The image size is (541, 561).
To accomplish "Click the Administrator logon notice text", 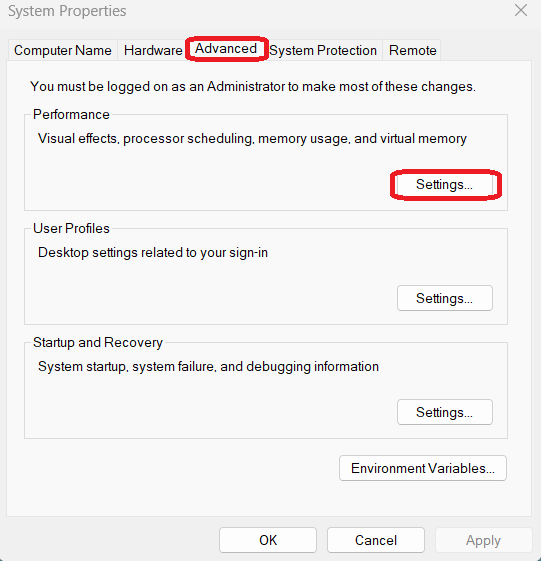I will pos(253,87).
